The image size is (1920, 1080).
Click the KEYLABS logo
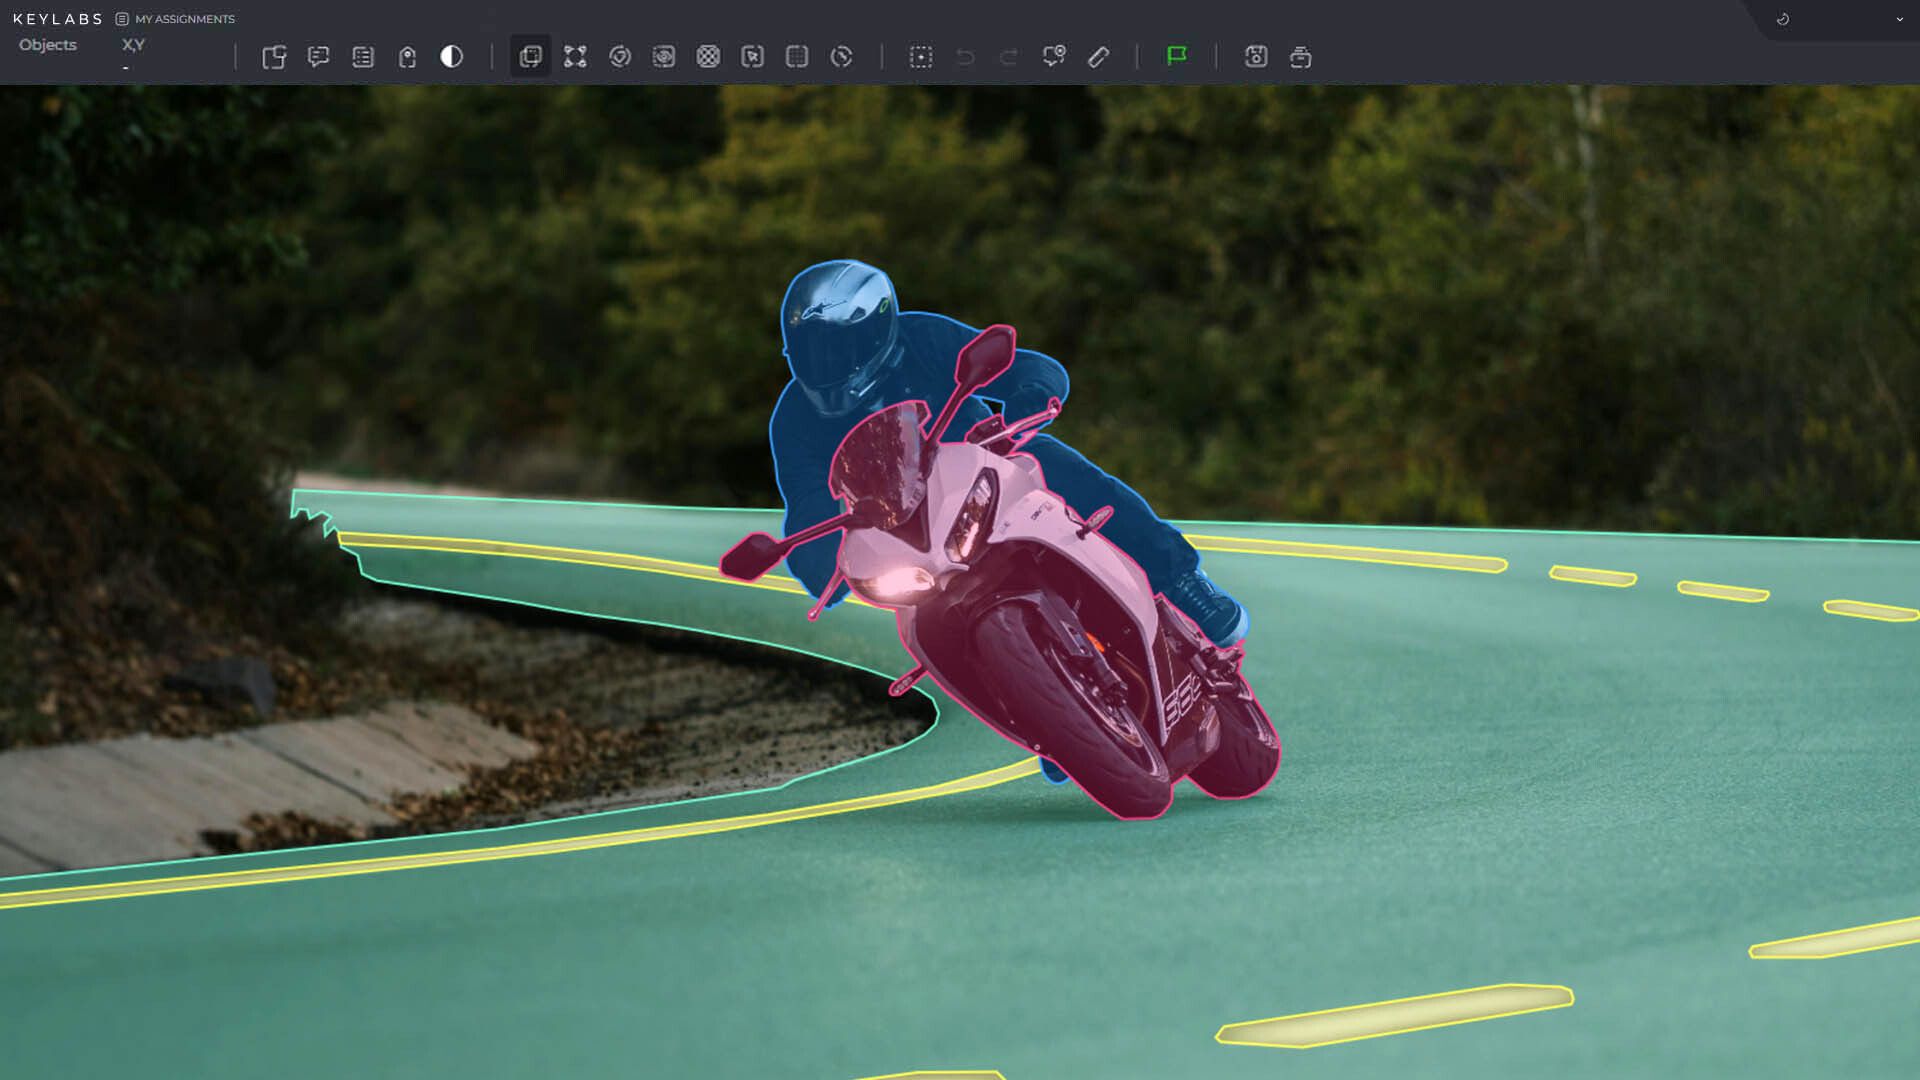point(58,17)
